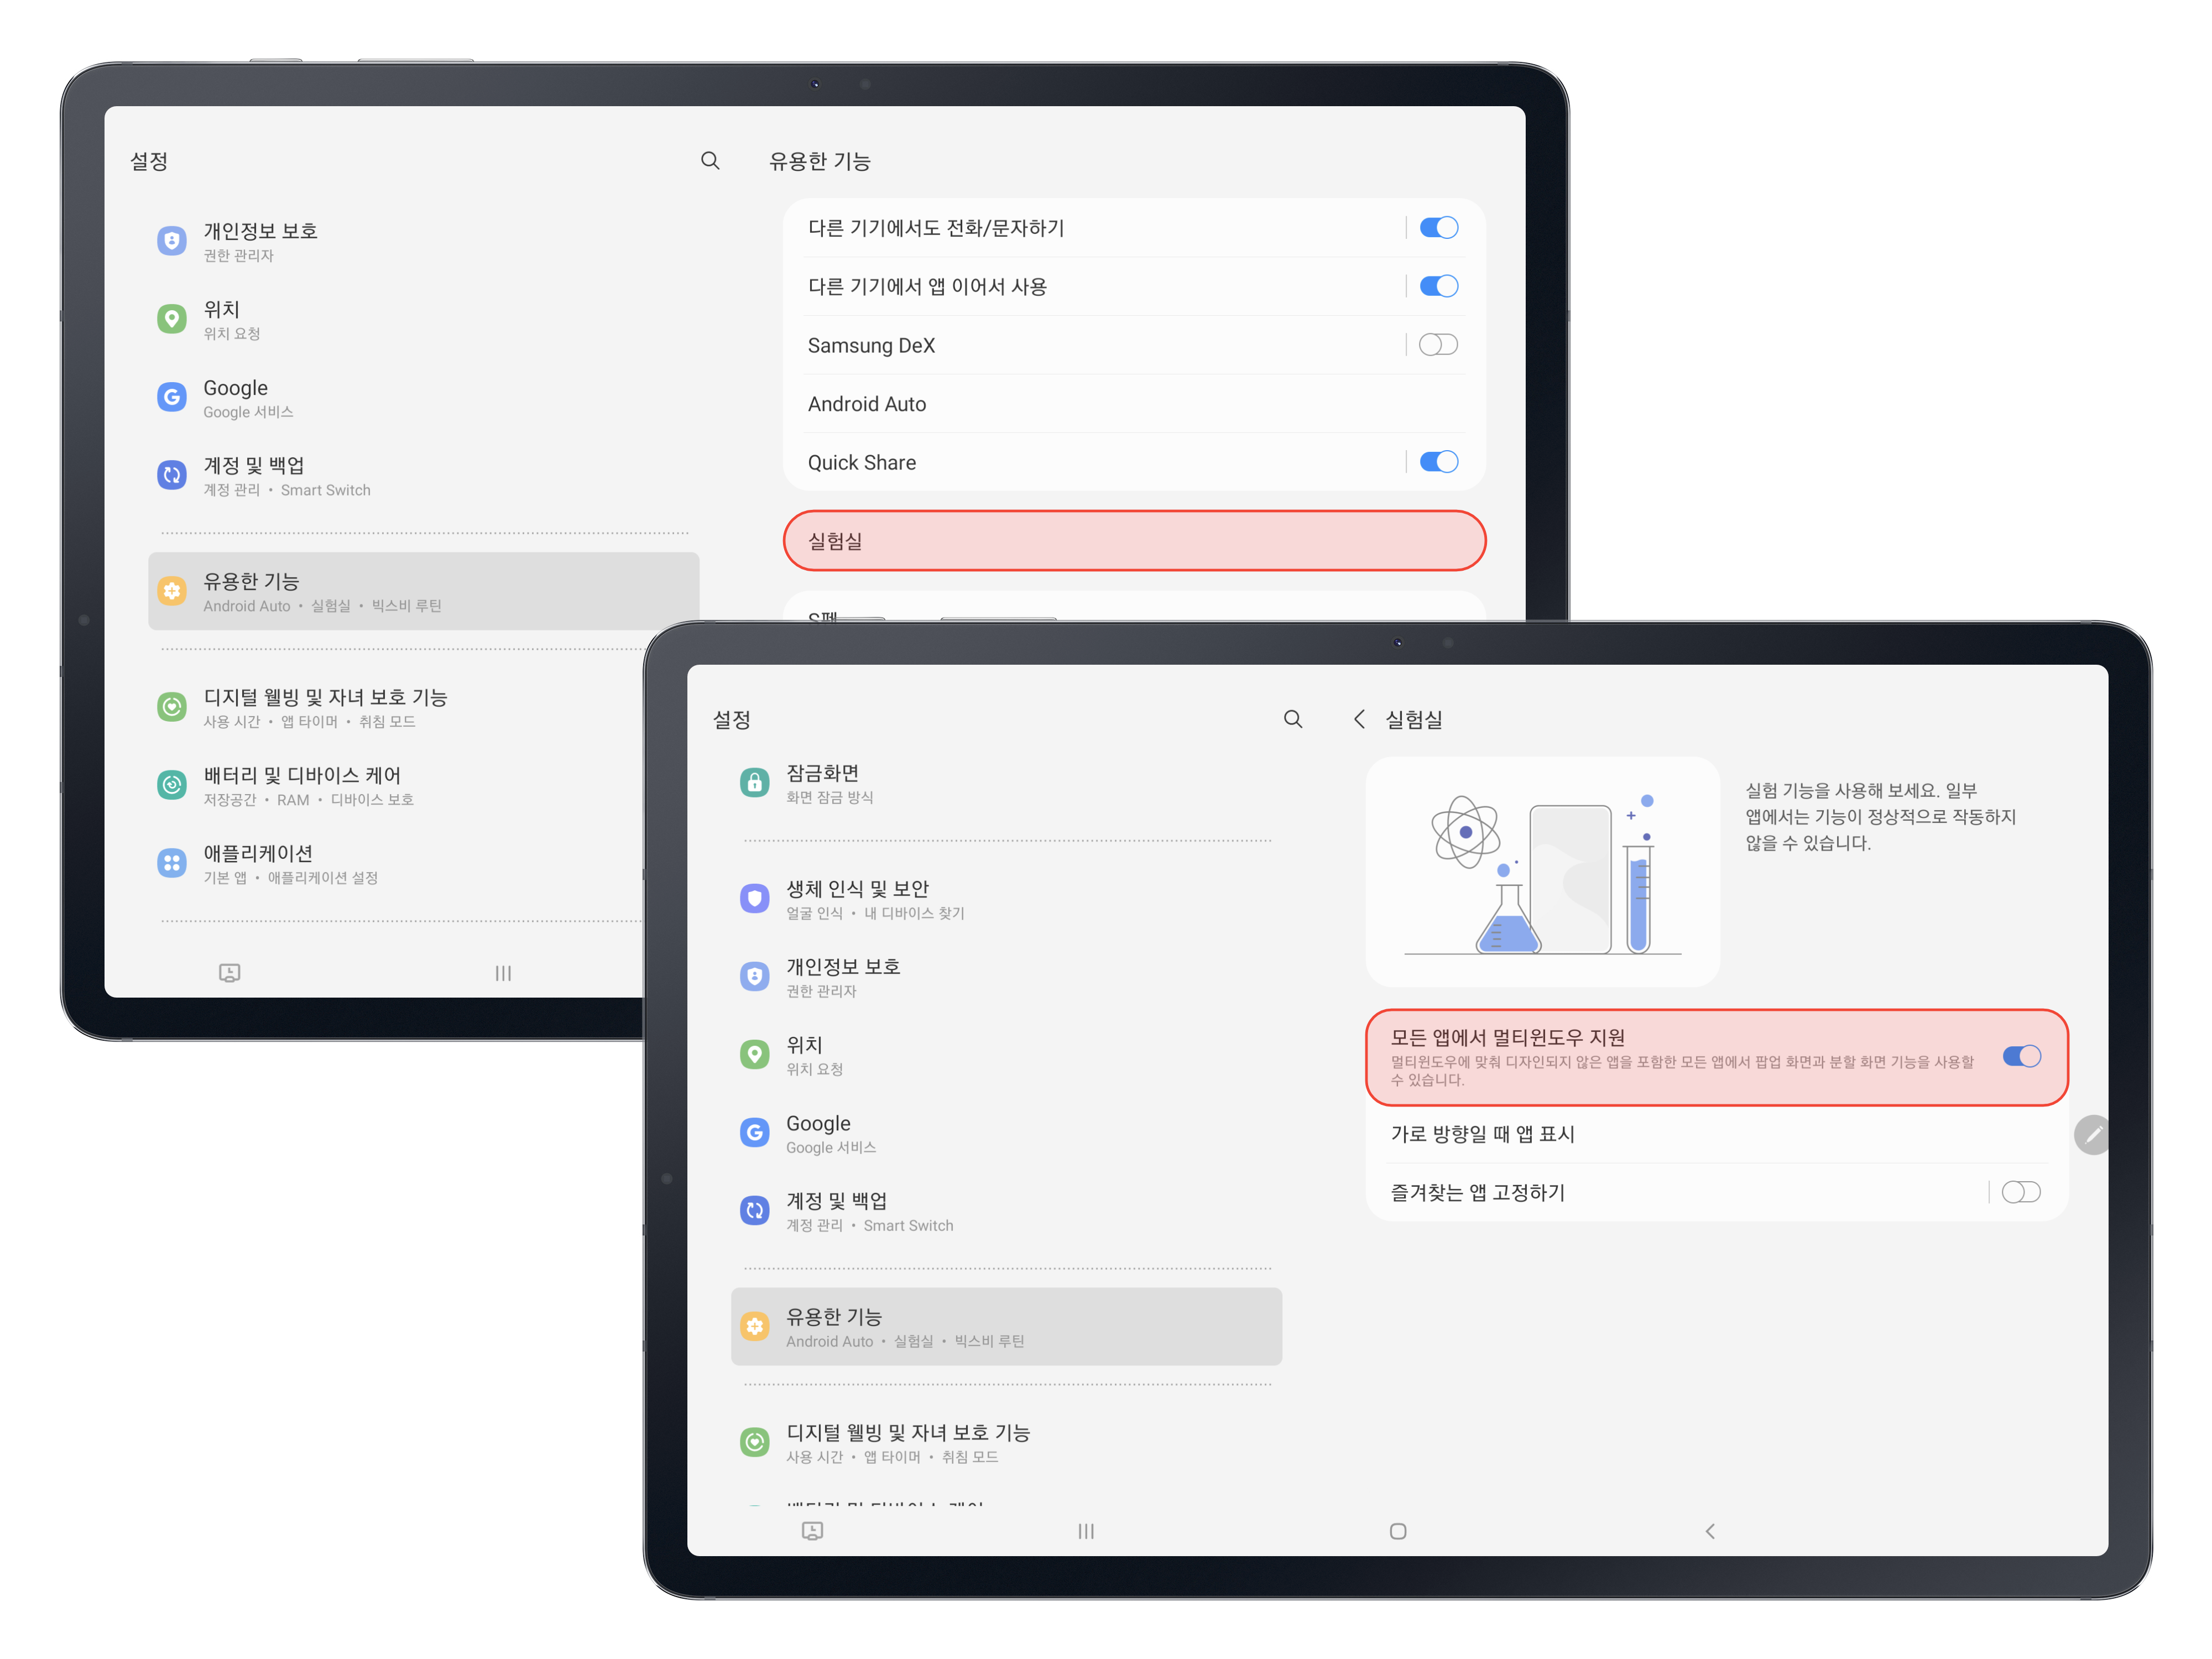Tap the home button in navigation bar

pos(1398,1531)
